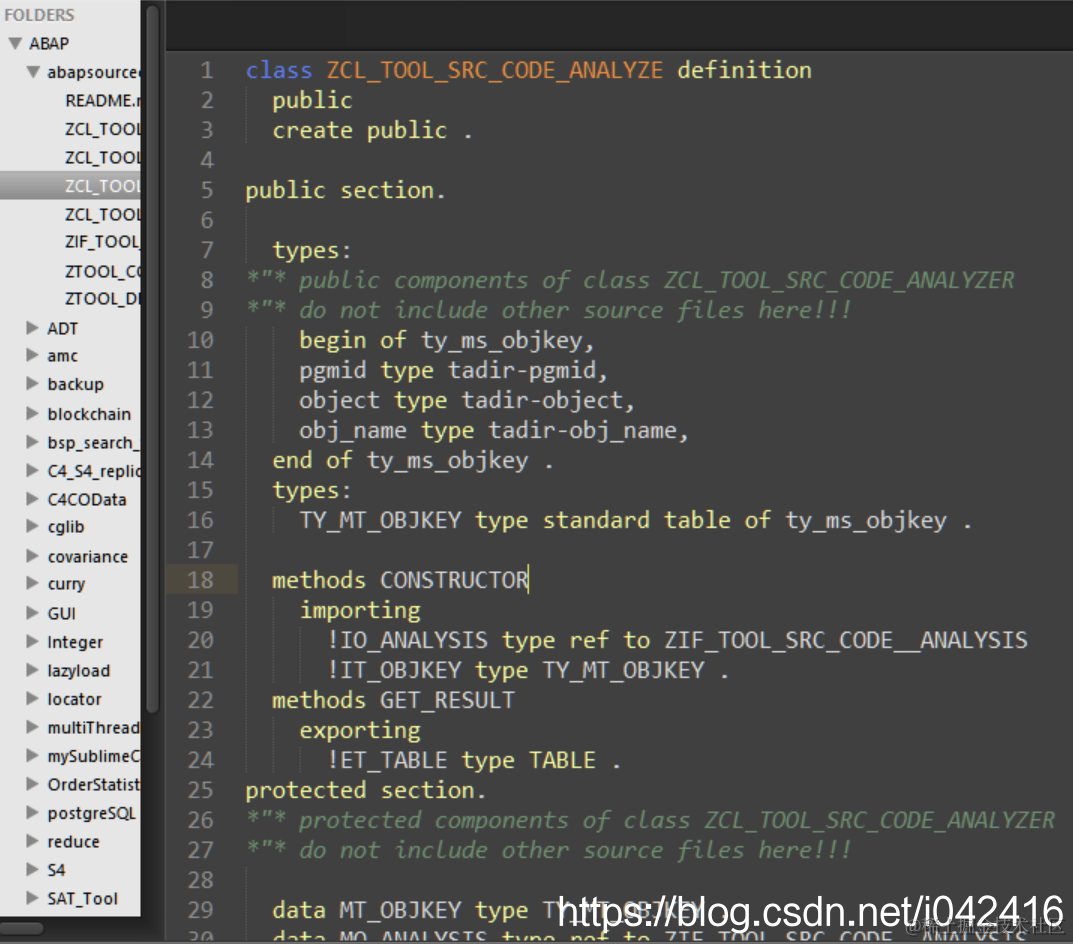Click comment 'public components' on line 8
Image resolution: width=1073 pixels, height=944 pixels.
(x=413, y=281)
